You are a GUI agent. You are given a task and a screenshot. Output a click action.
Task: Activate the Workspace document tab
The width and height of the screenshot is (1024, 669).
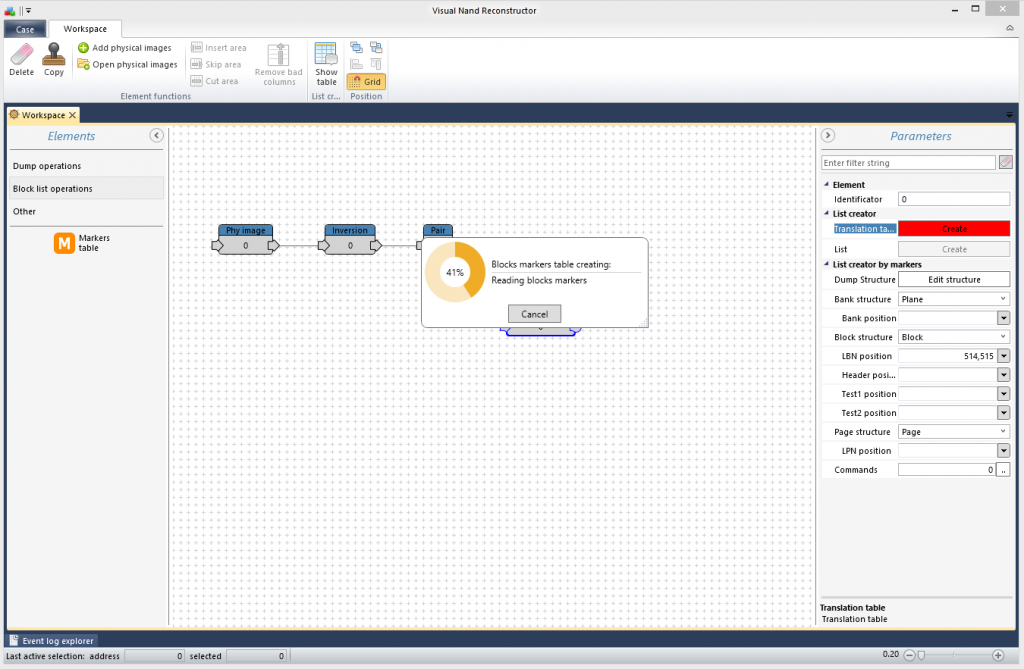(x=43, y=115)
